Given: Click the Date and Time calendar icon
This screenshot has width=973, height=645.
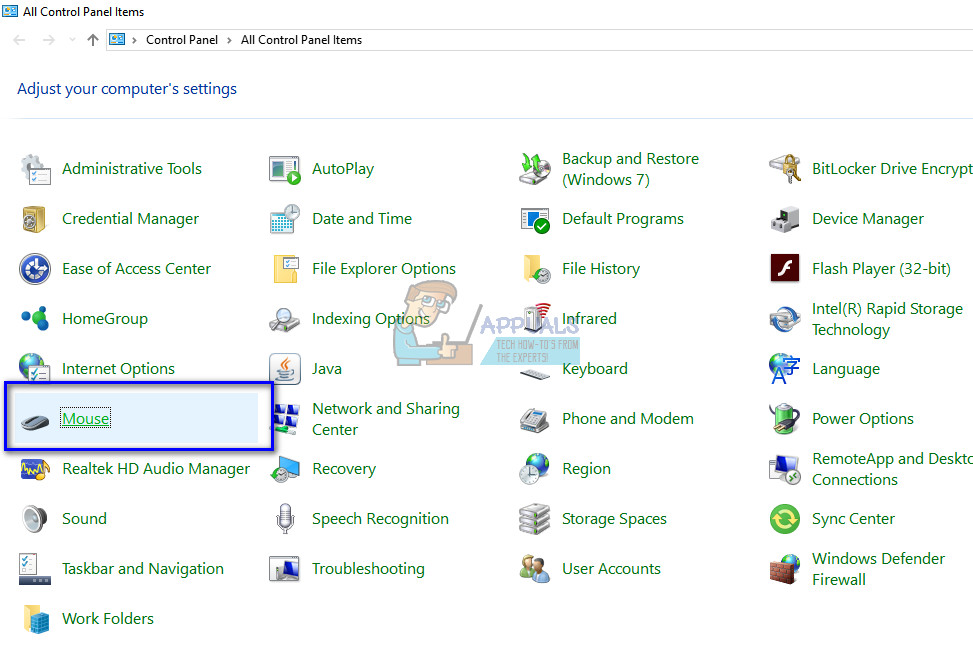Looking at the screenshot, I should (x=285, y=219).
